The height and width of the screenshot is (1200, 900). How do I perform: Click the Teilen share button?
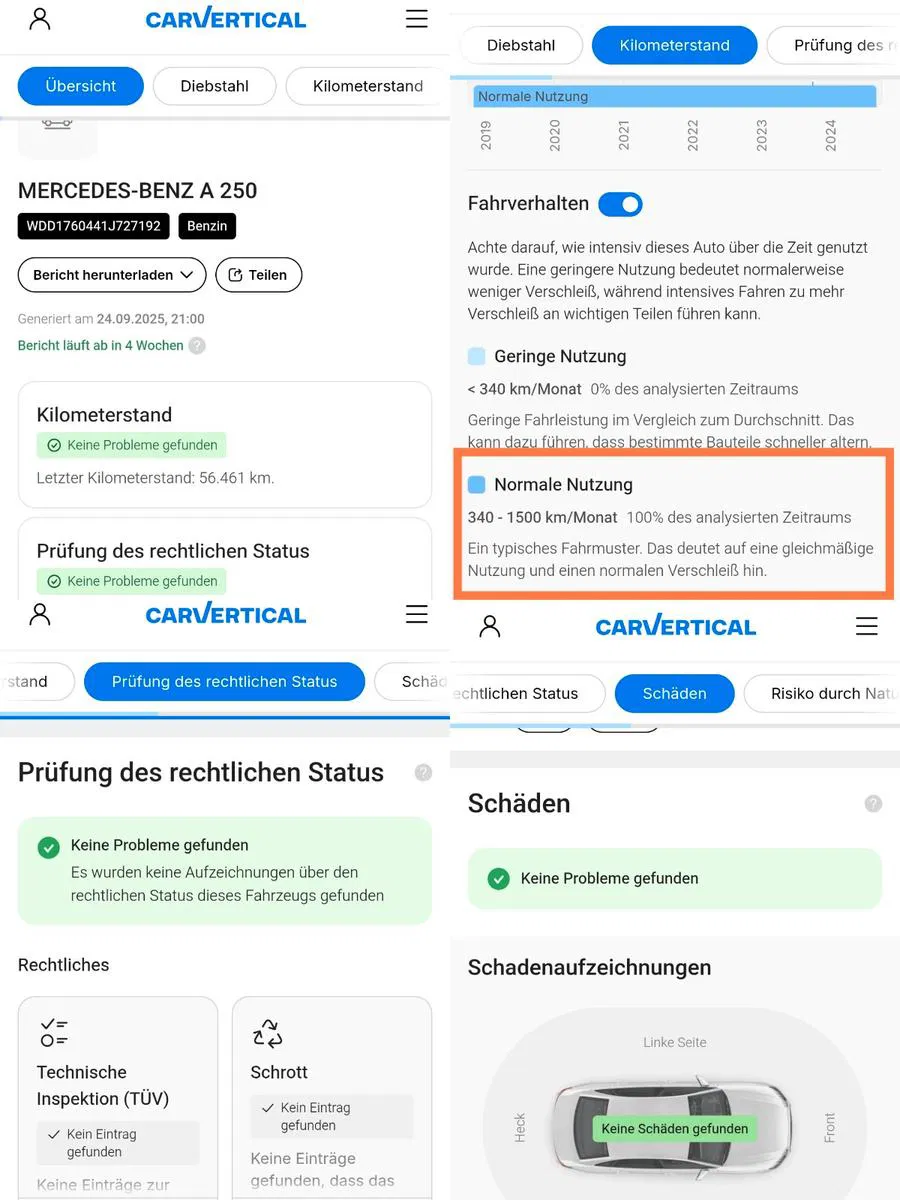[x=259, y=275]
